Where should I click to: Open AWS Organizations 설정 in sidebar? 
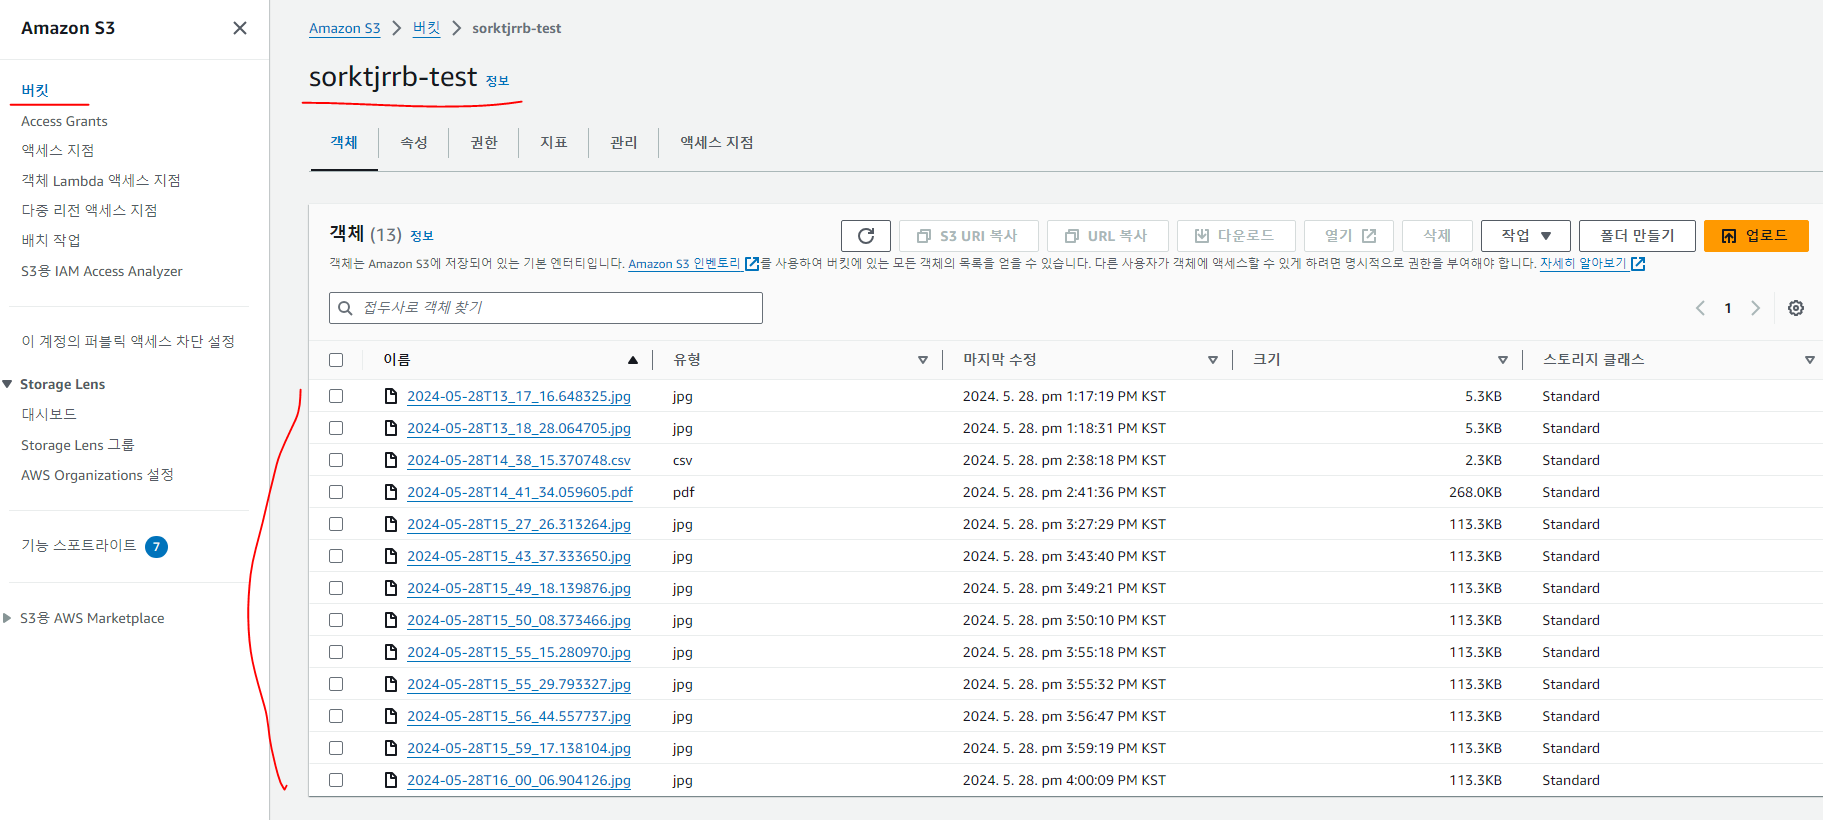tap(98, 475)
